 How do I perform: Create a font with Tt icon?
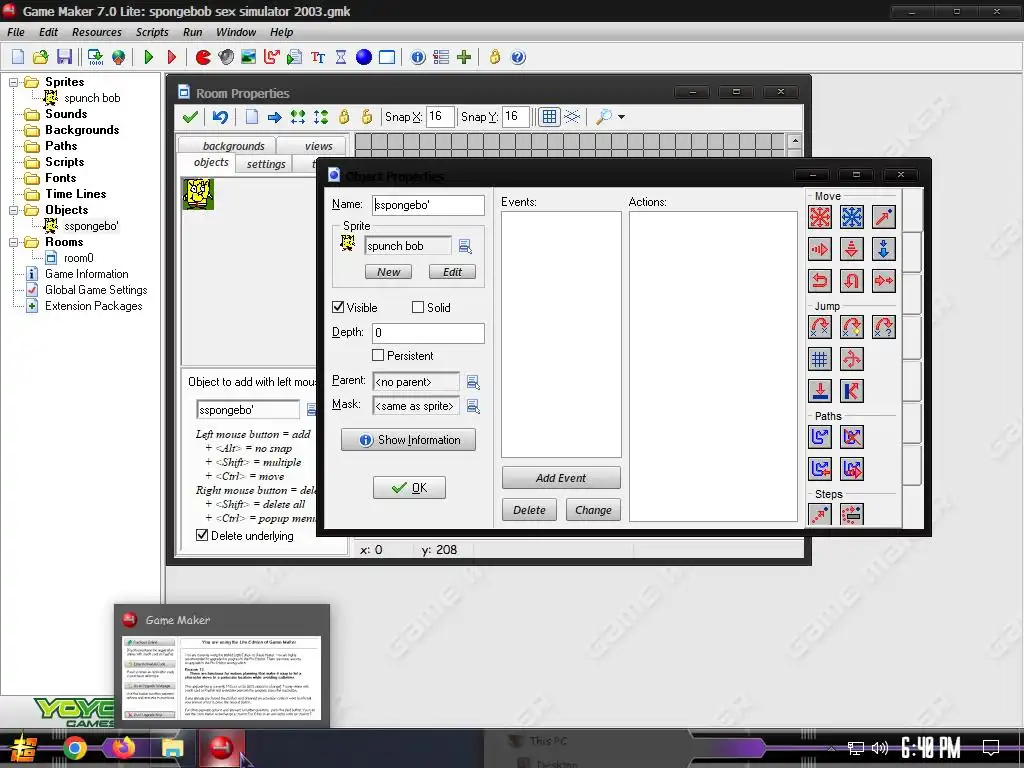point(318,57)
